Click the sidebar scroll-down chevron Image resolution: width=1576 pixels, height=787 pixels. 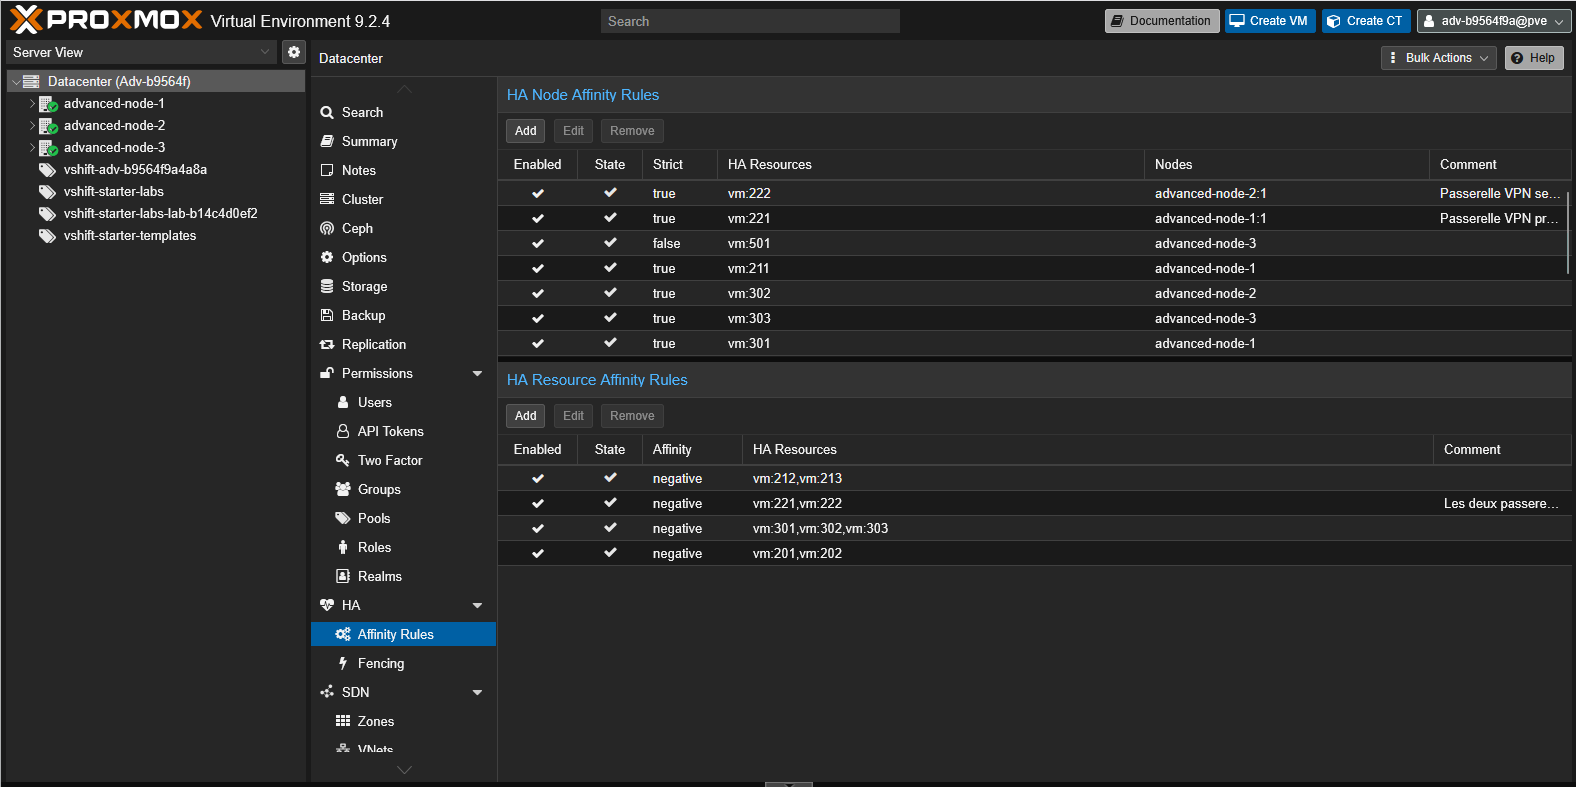[404, 770]
